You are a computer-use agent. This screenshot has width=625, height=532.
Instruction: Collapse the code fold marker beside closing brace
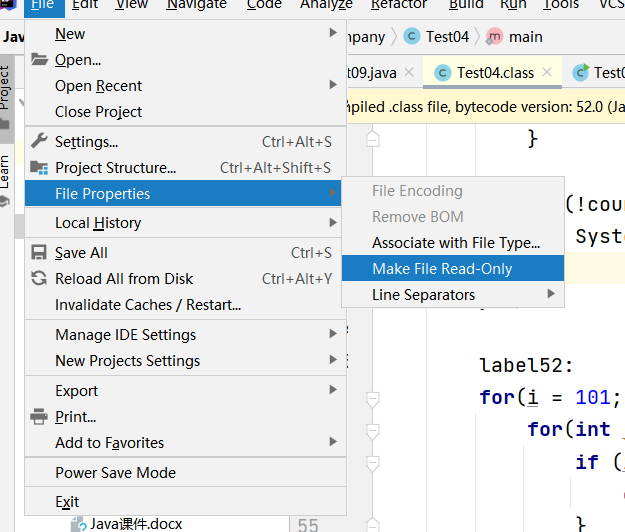(373, 139)
